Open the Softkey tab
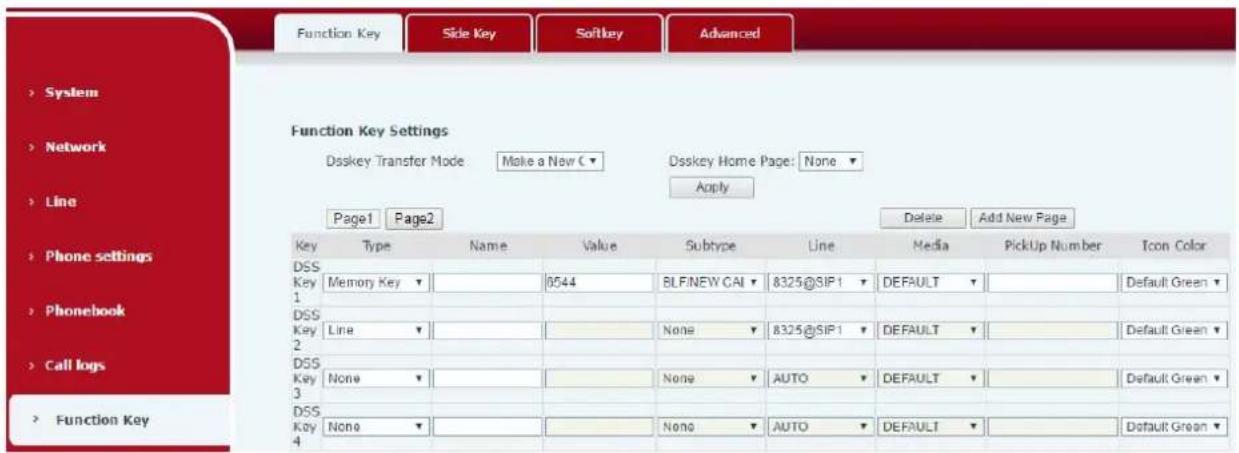 [599, 33]
